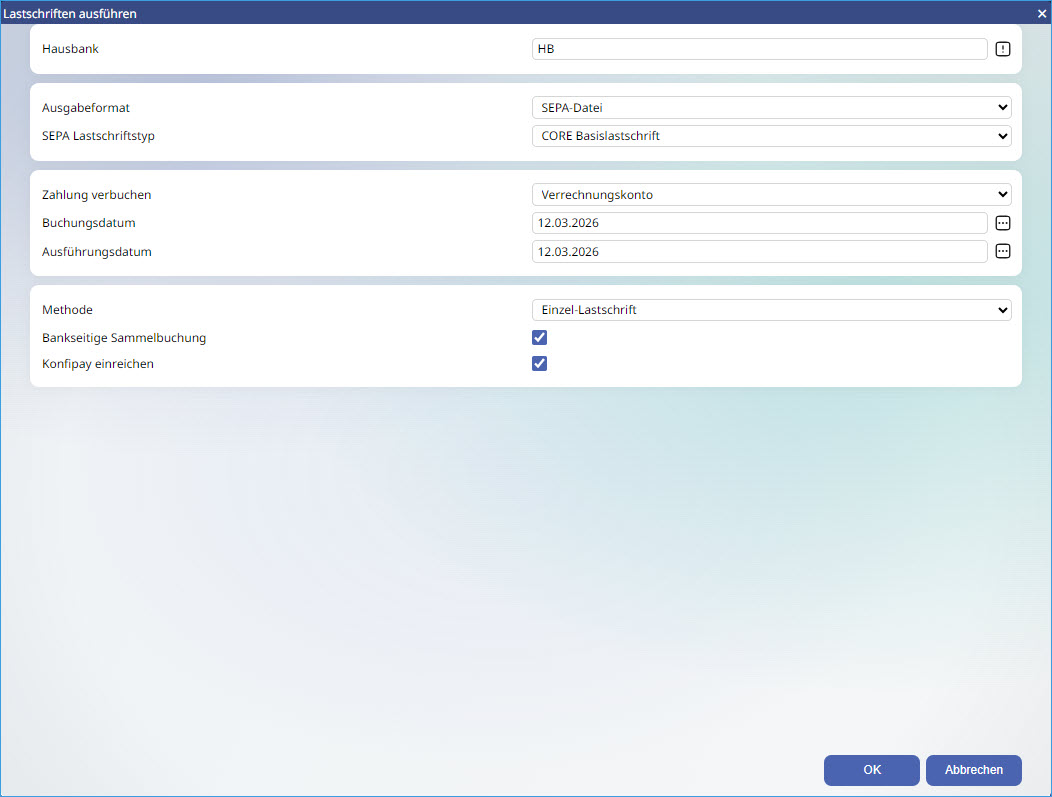
Task: Click the Lastschriften ausführen title bar text
Action: click(70, 13)
